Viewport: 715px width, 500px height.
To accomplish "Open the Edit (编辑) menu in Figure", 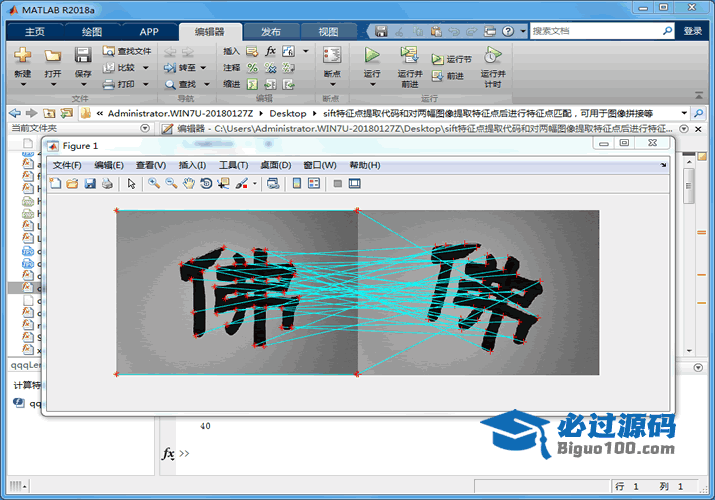I will (x=109, y=165).
